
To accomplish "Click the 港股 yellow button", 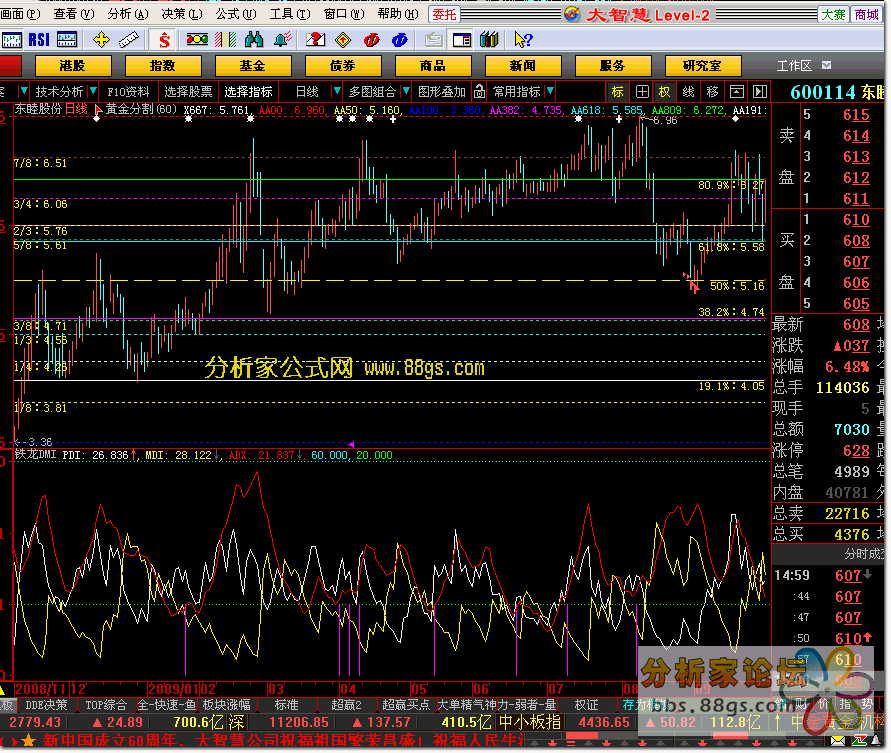I will [72, 66].
